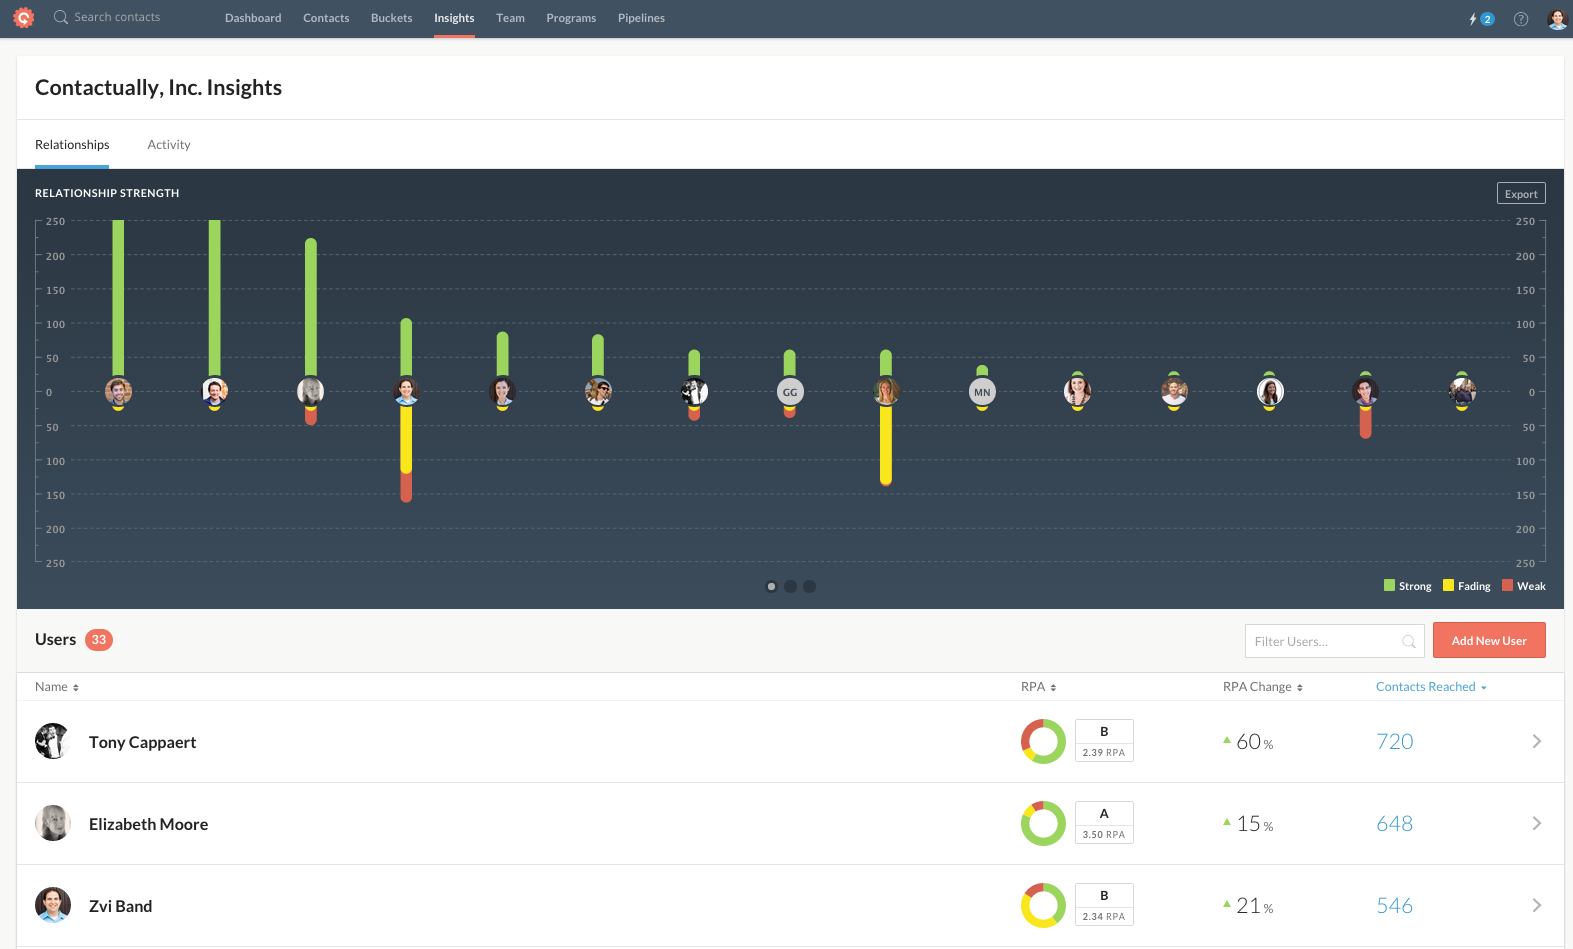
Task: Open Pipelines in the top navigation
Action: (x=641, y=18)
